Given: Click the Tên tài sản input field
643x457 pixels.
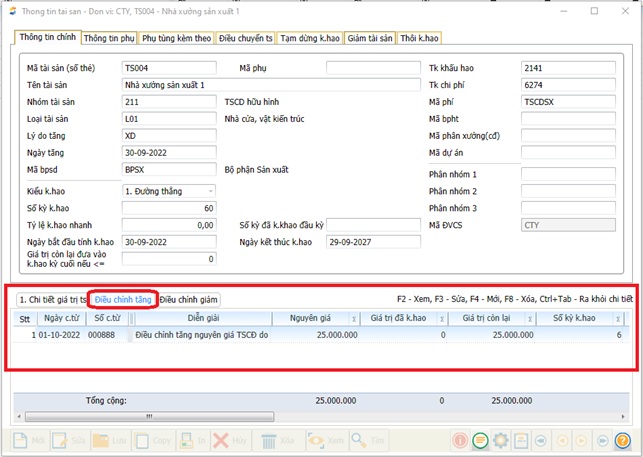Looking at the screenshot, I should (x=268, y=85).
